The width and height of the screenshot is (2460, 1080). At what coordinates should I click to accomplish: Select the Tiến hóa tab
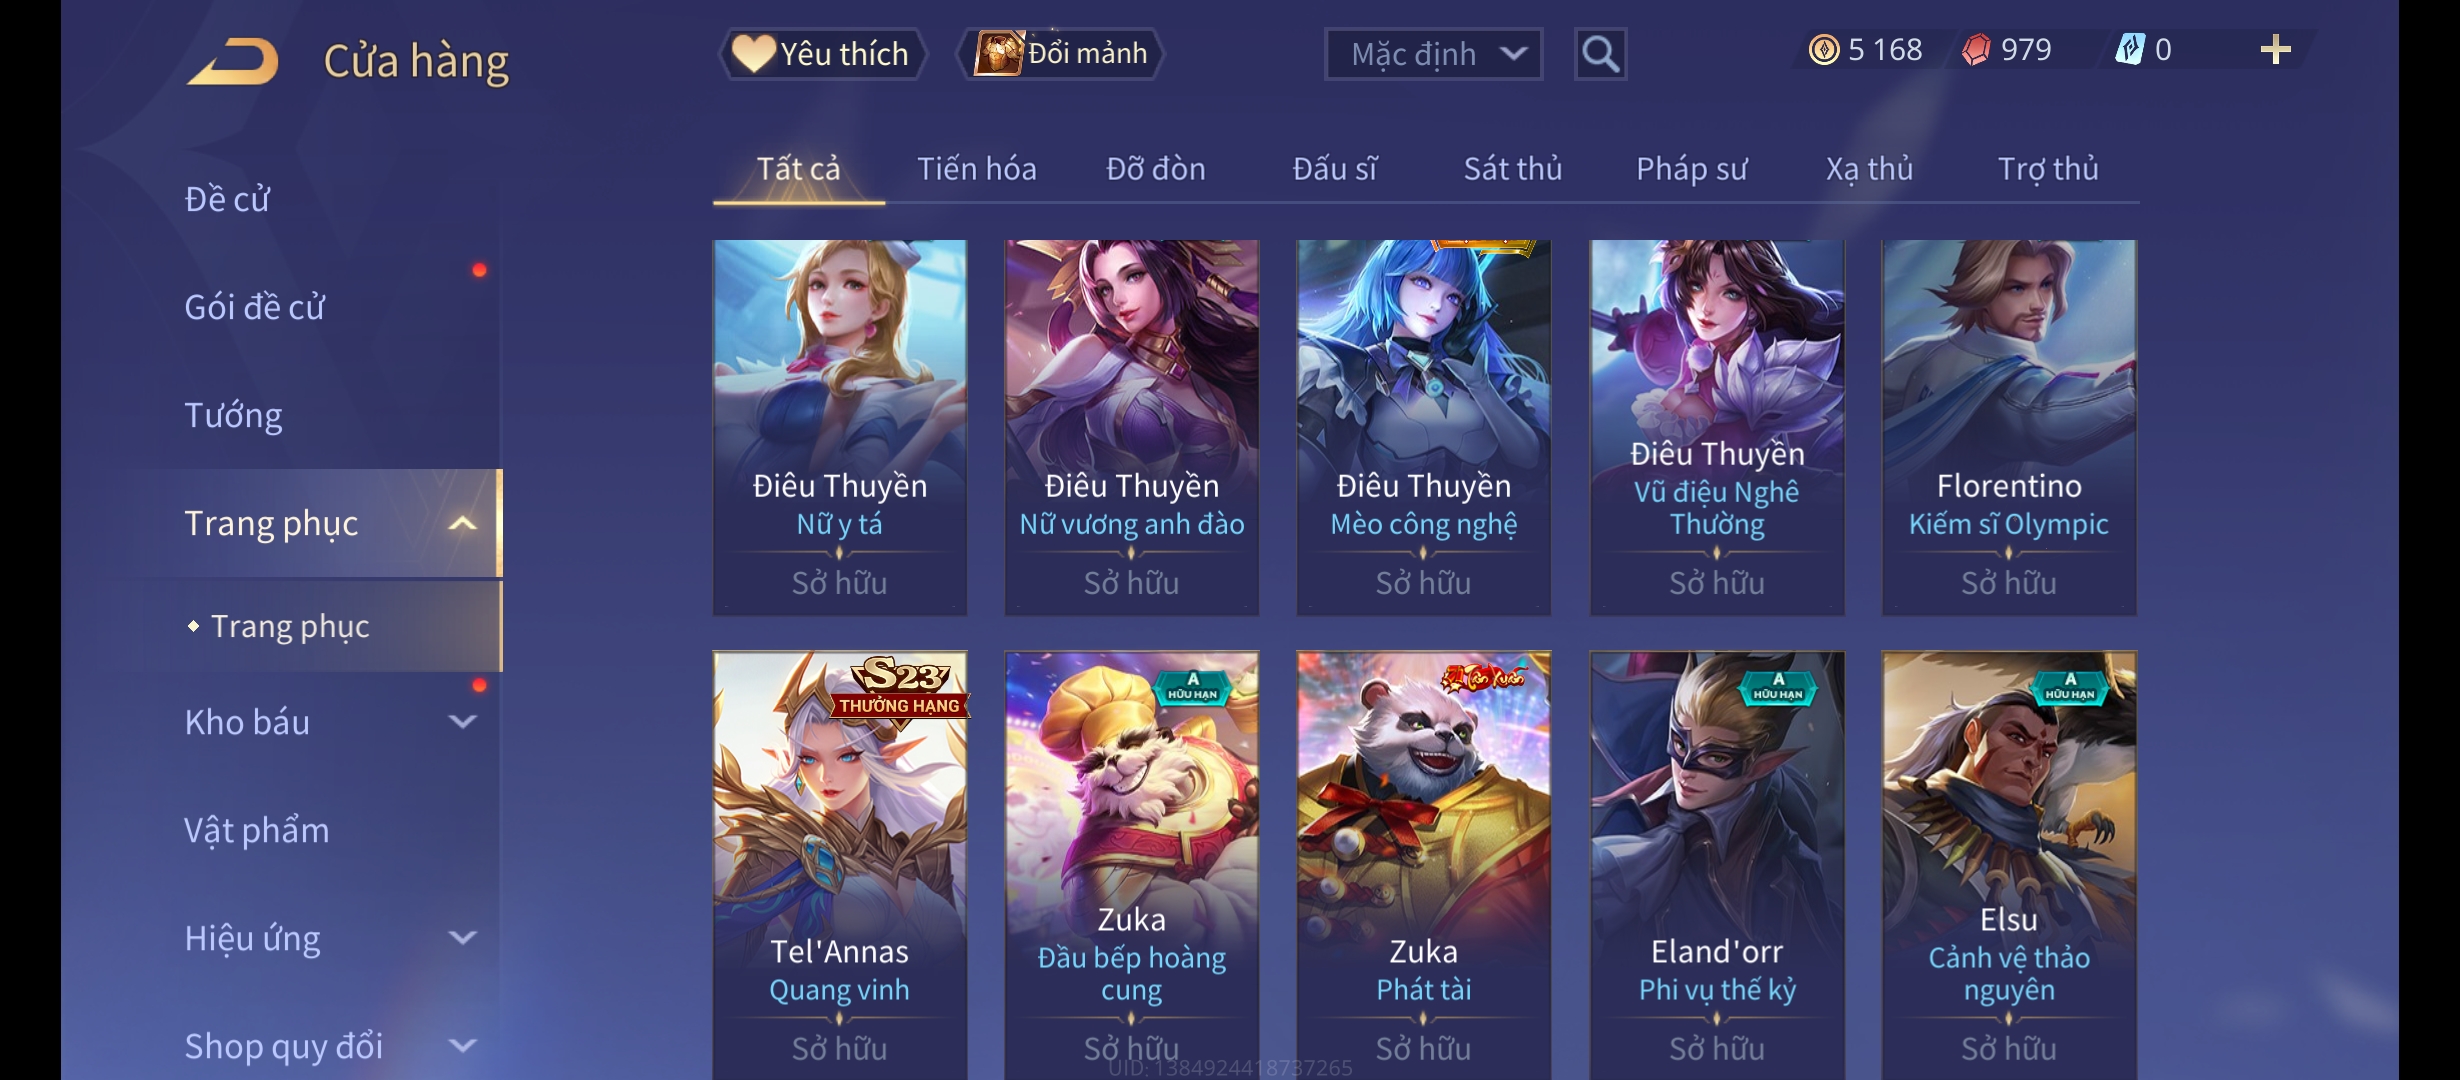click(976, 169)
